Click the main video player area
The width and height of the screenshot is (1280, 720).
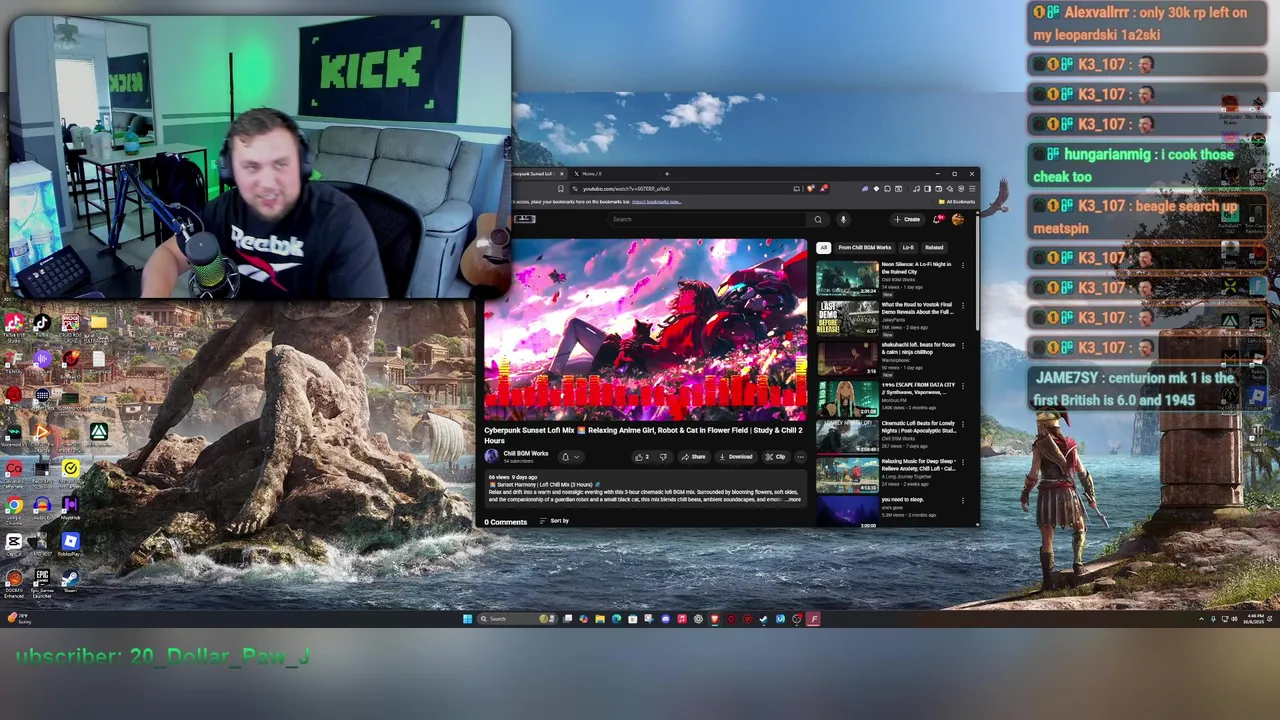click(646, 330)
